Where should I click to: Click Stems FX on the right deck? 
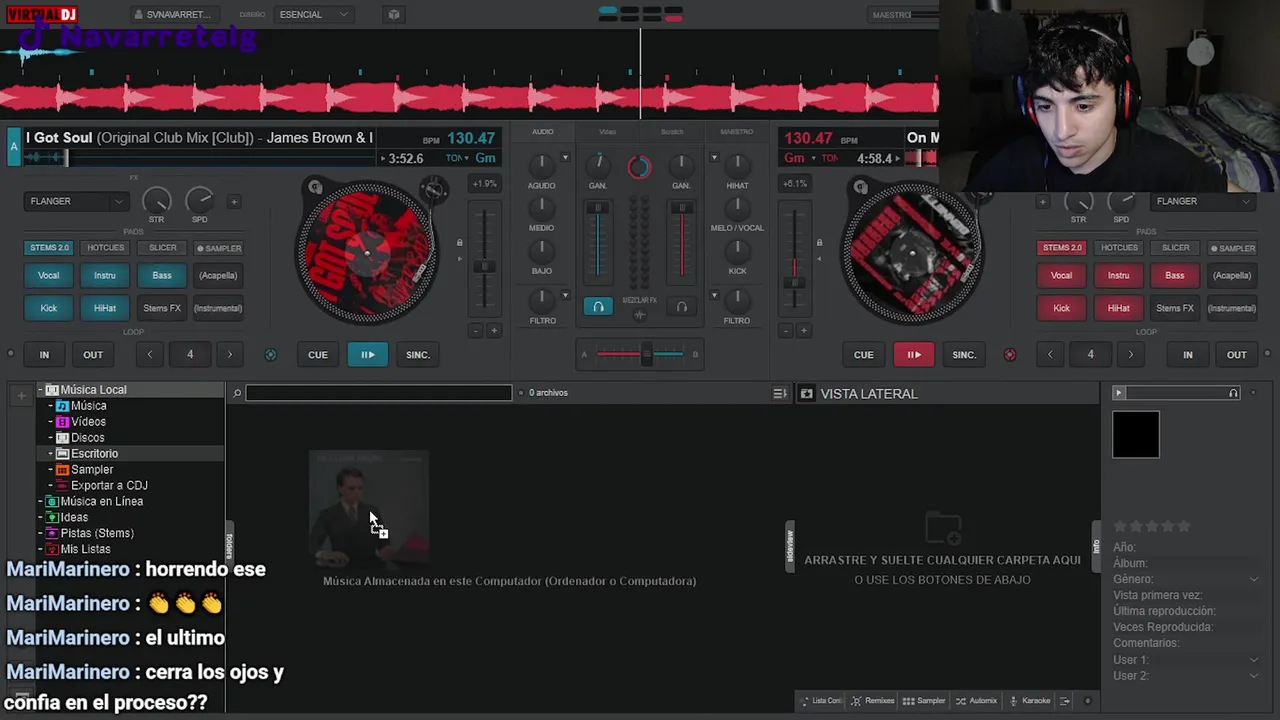pos(1175,308)
